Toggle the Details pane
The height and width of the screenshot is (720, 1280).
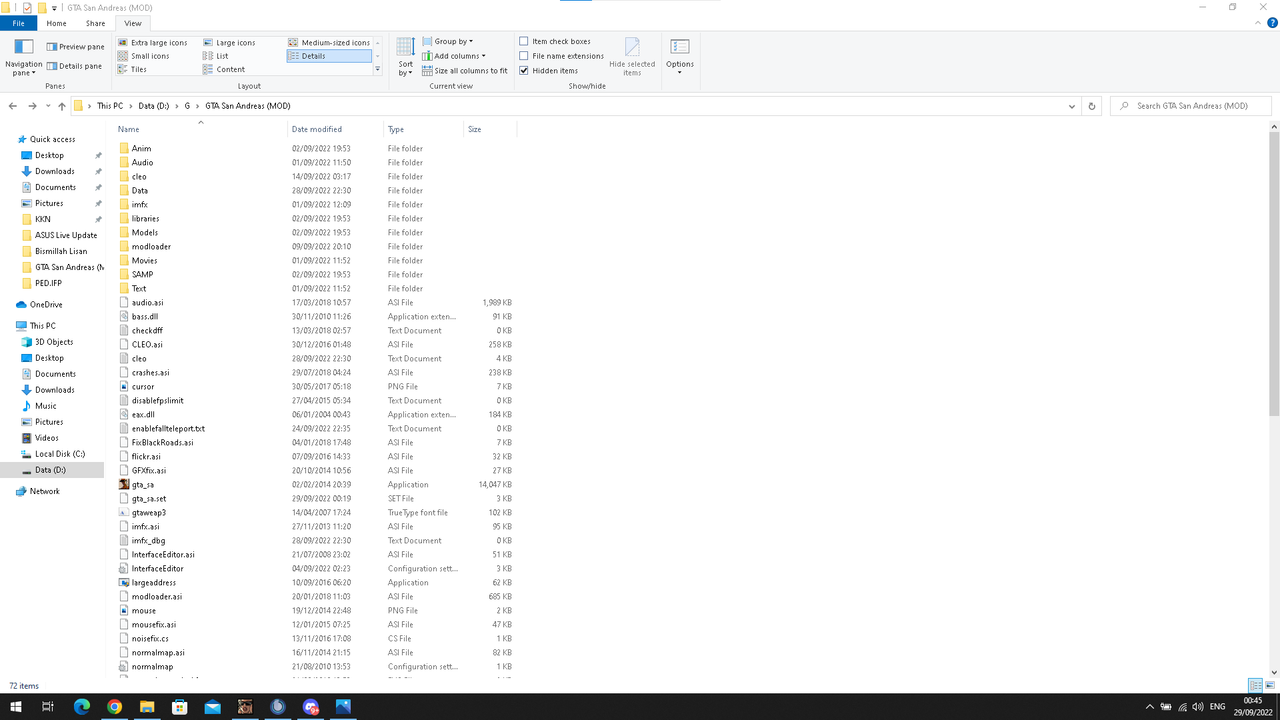tap(74, 66)
